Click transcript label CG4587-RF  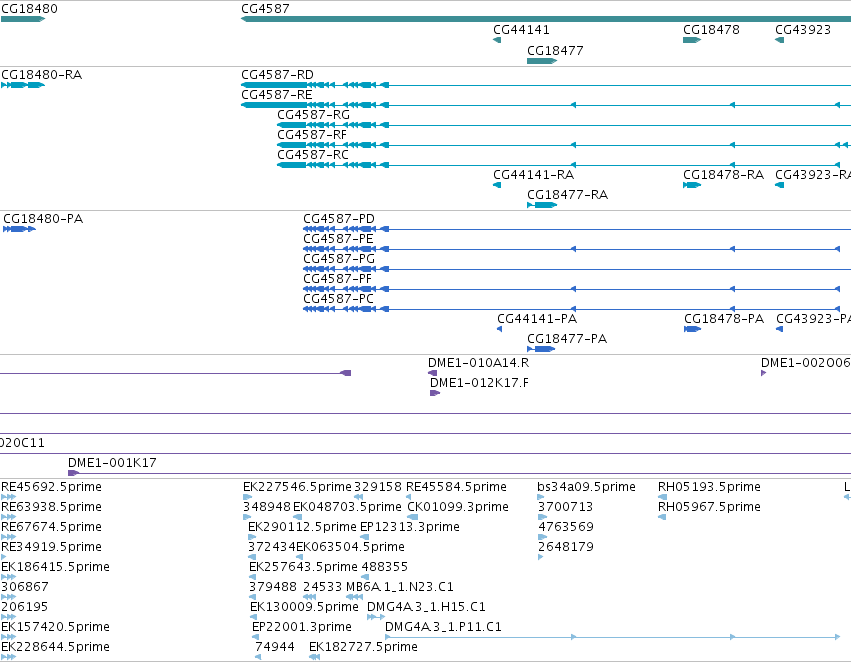point(312,135)
